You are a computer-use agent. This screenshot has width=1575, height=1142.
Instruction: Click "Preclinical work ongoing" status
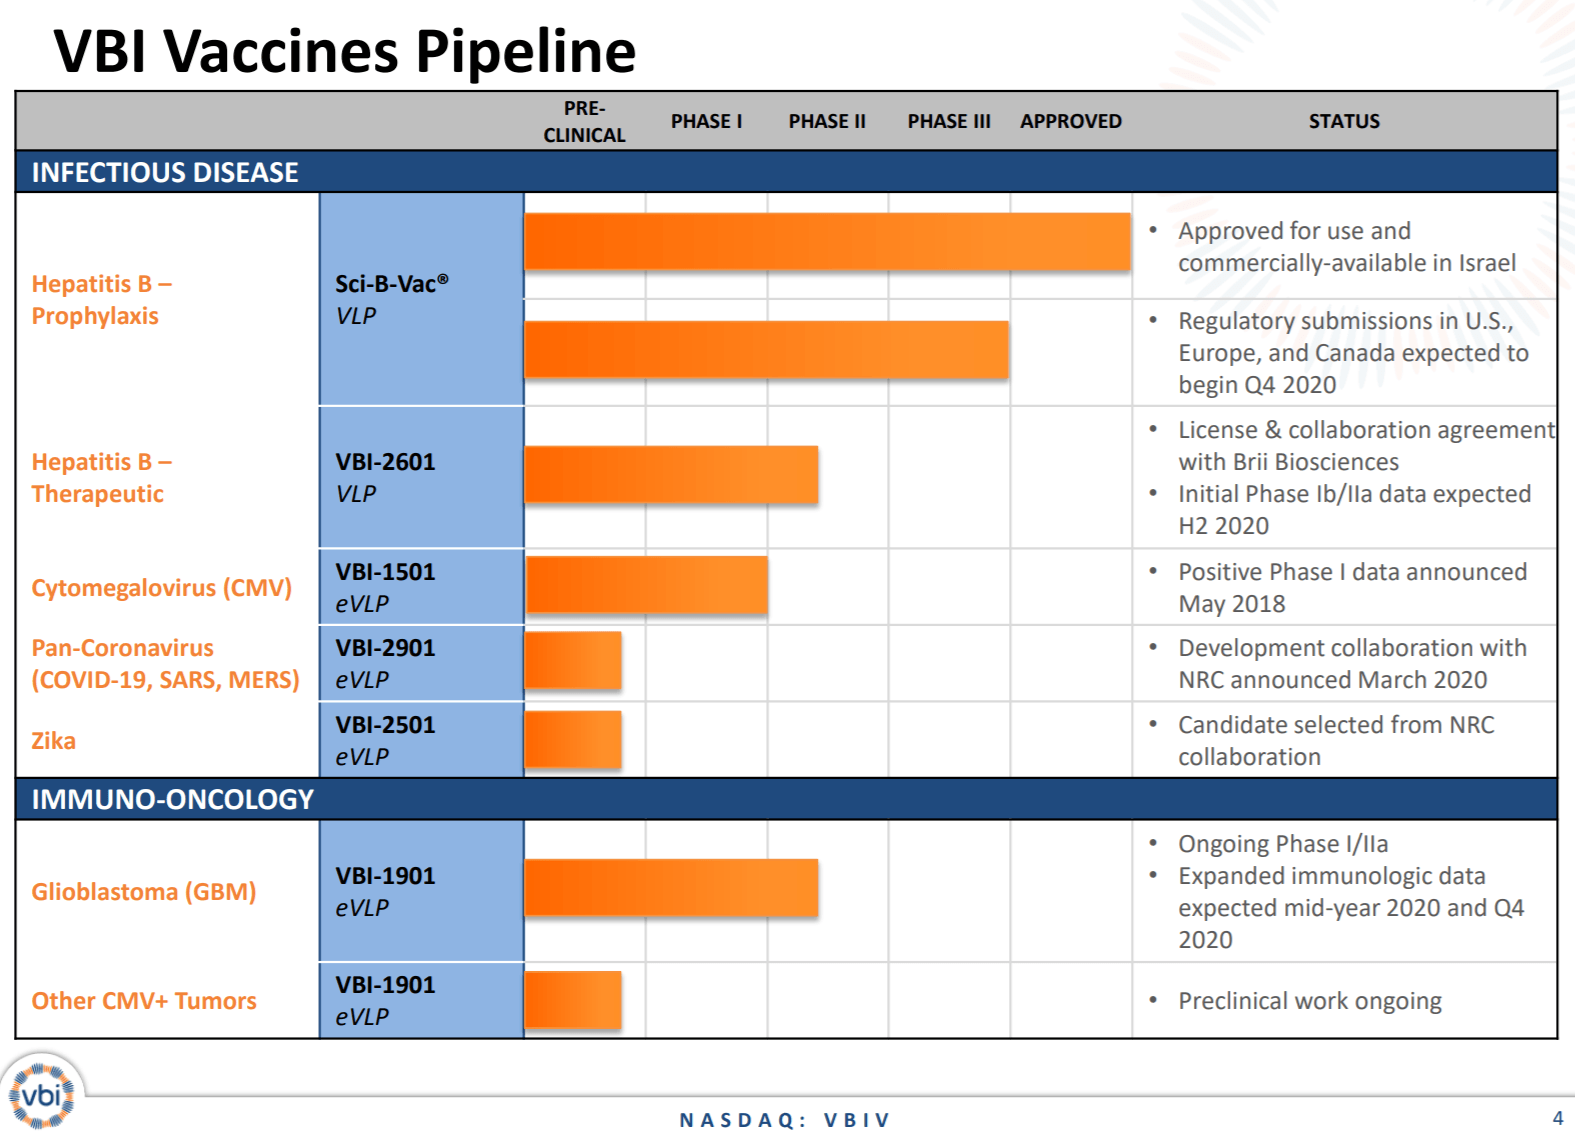pos(1309,1001)
